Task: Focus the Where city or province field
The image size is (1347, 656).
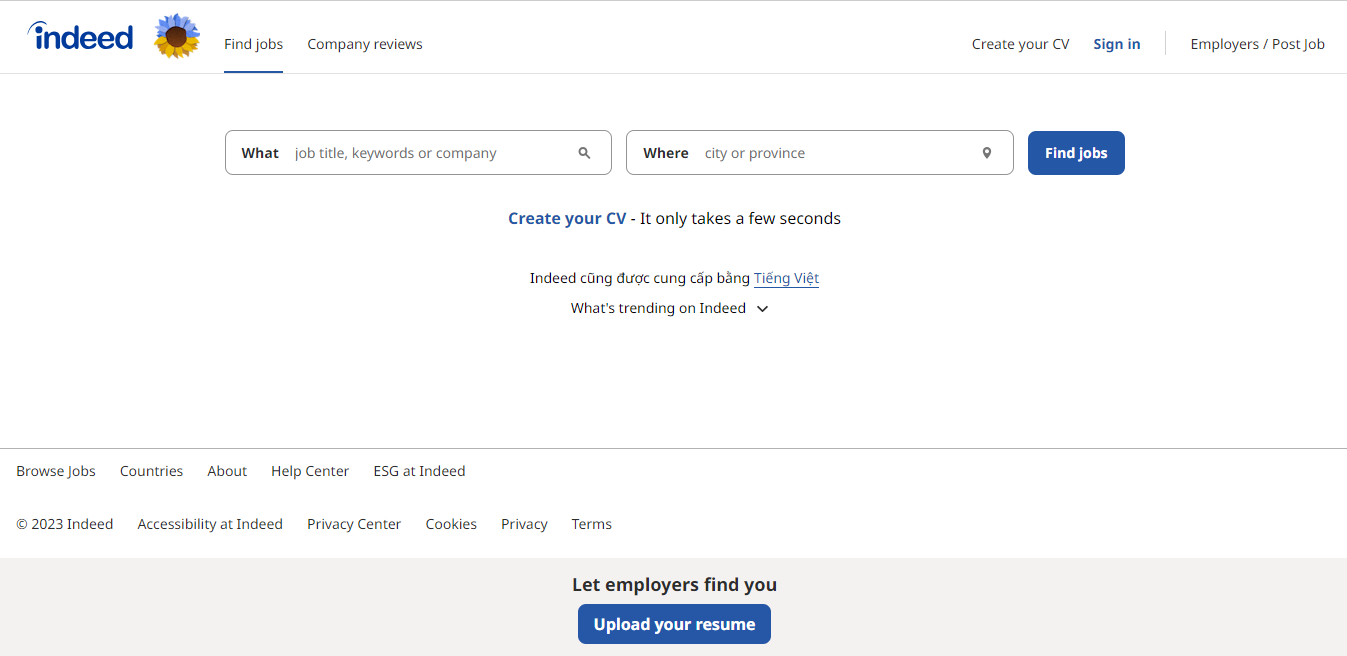Action: [819, 153]
